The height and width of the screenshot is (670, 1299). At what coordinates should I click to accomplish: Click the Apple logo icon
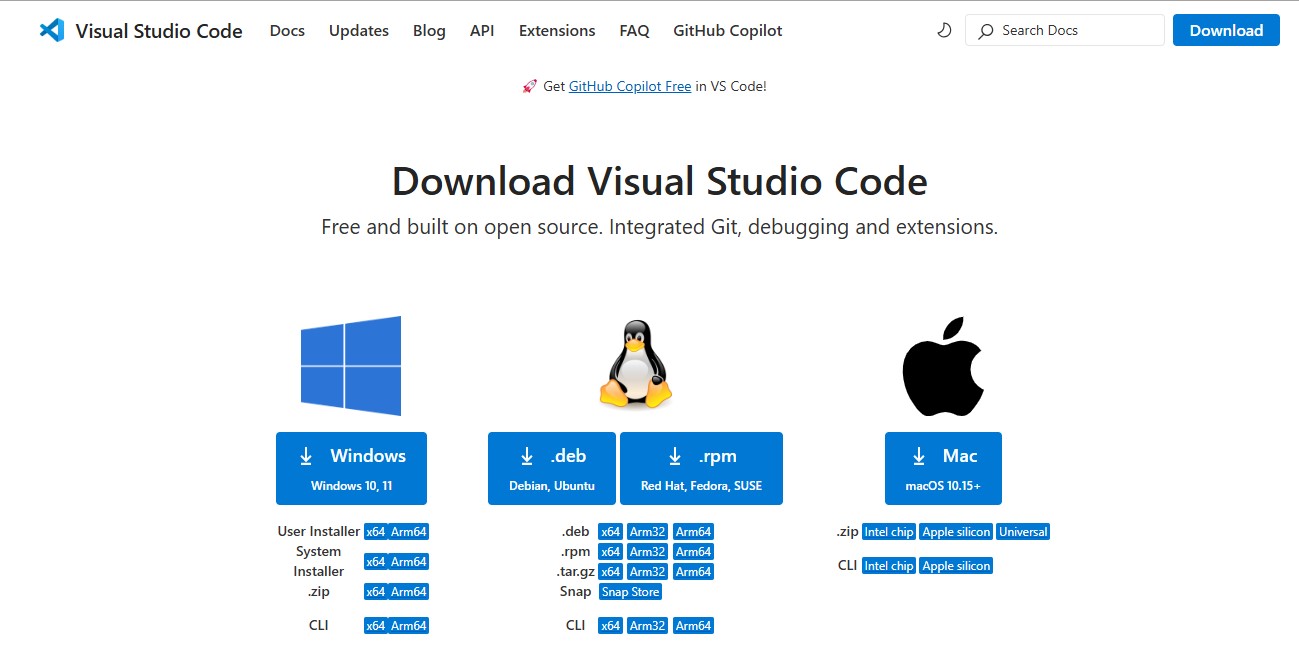click(x=943, y=367)
